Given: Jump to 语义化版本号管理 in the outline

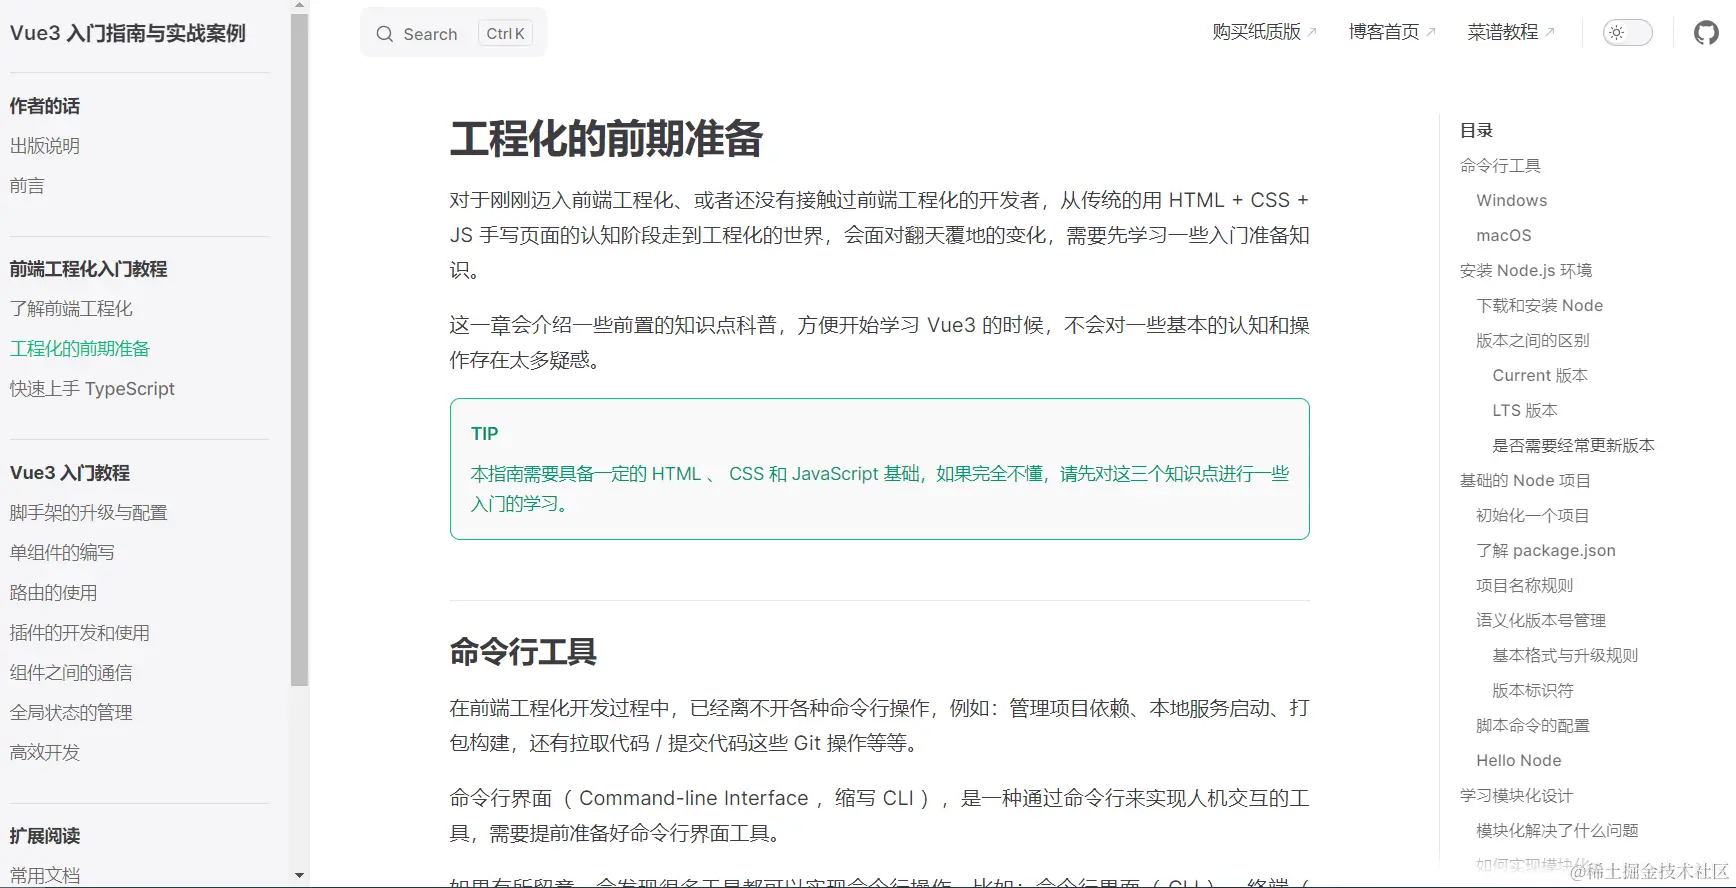Looking at the screenshot, I should point(1541,621).
